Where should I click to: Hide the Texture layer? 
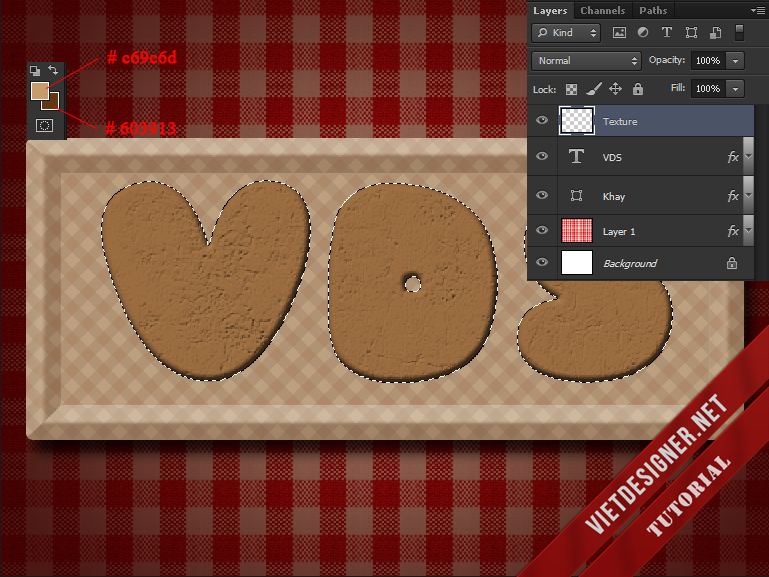point(542,120)
